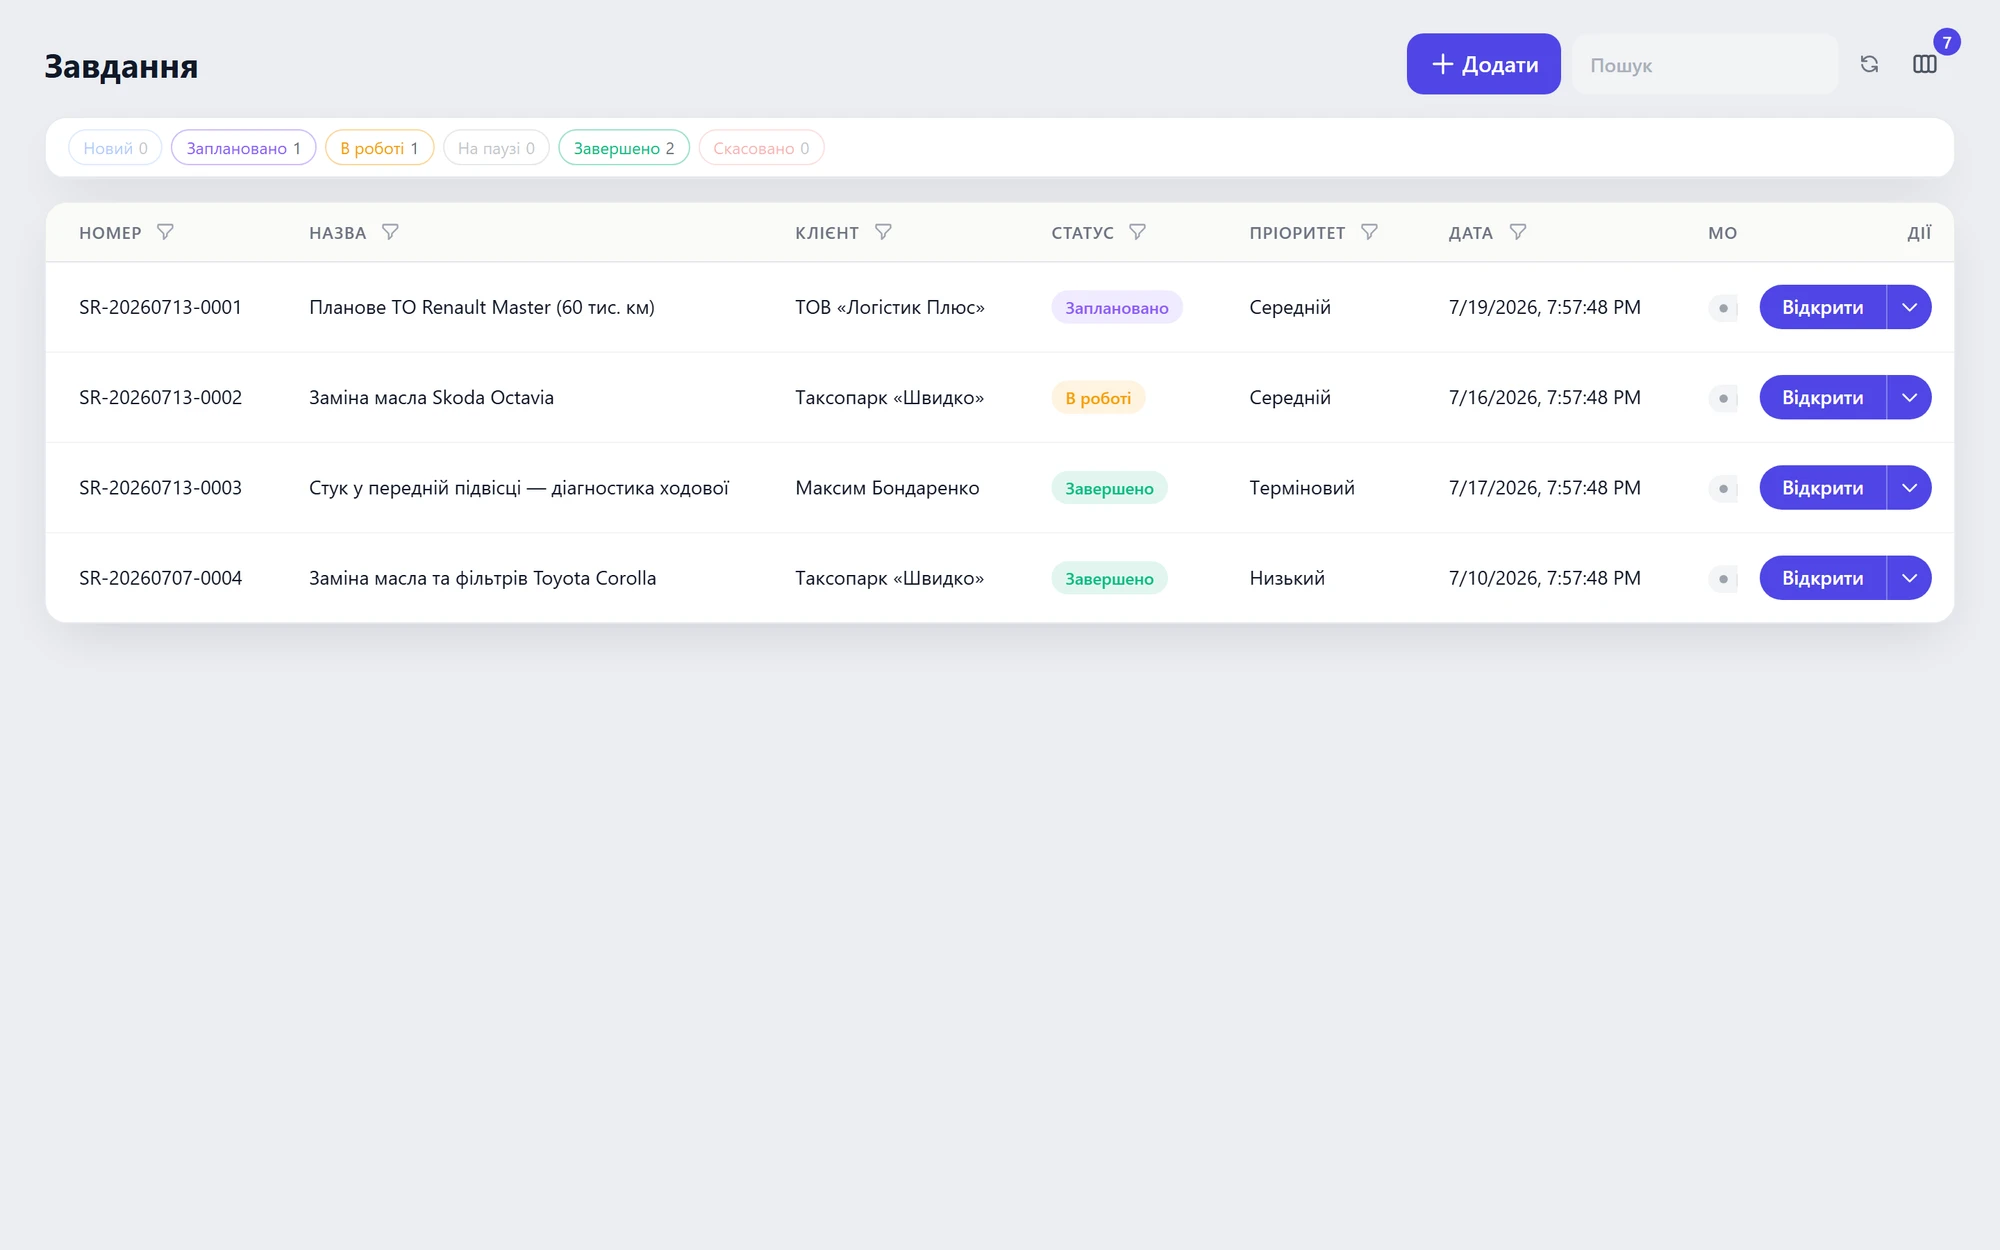Open task Стук у передній підвісці with Відкрити
Screen dimensions: 2000x1250
[x=1822, y=487]
